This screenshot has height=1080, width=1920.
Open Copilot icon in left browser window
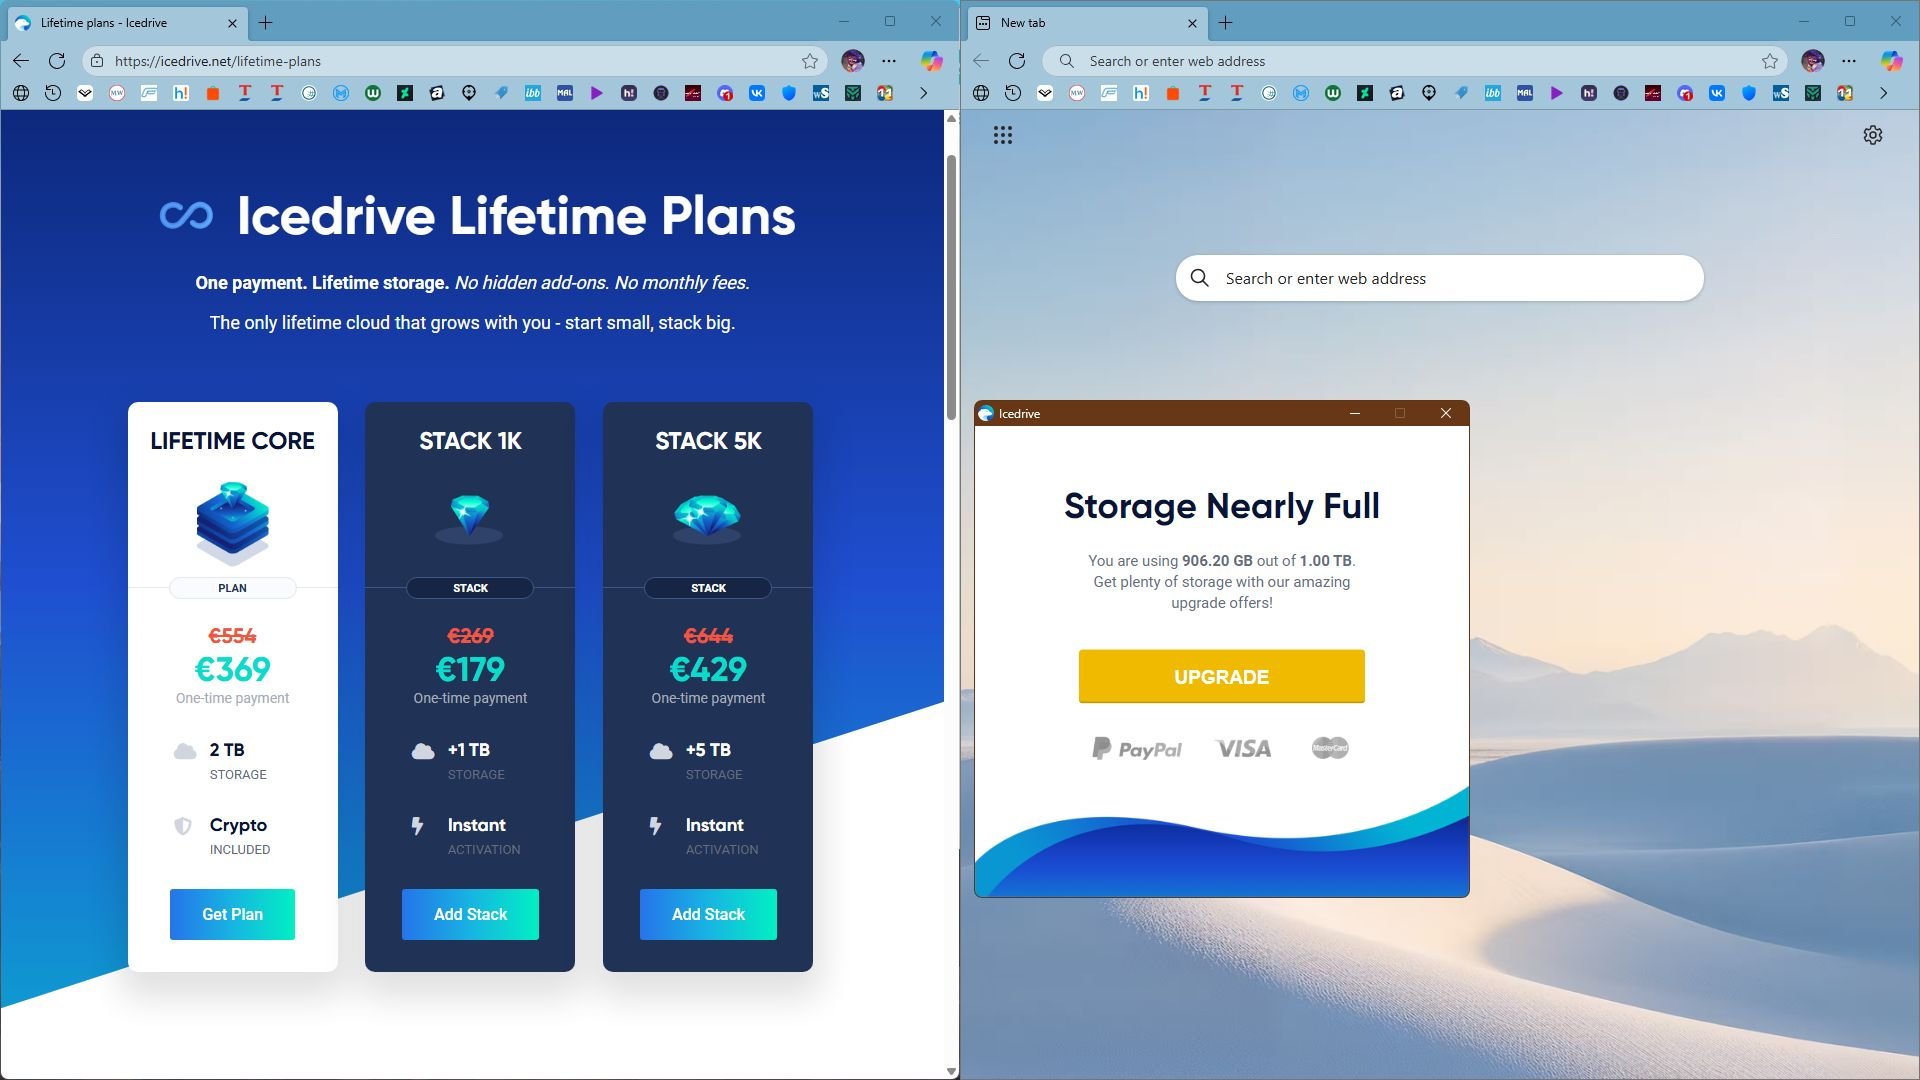coord(931,61)
